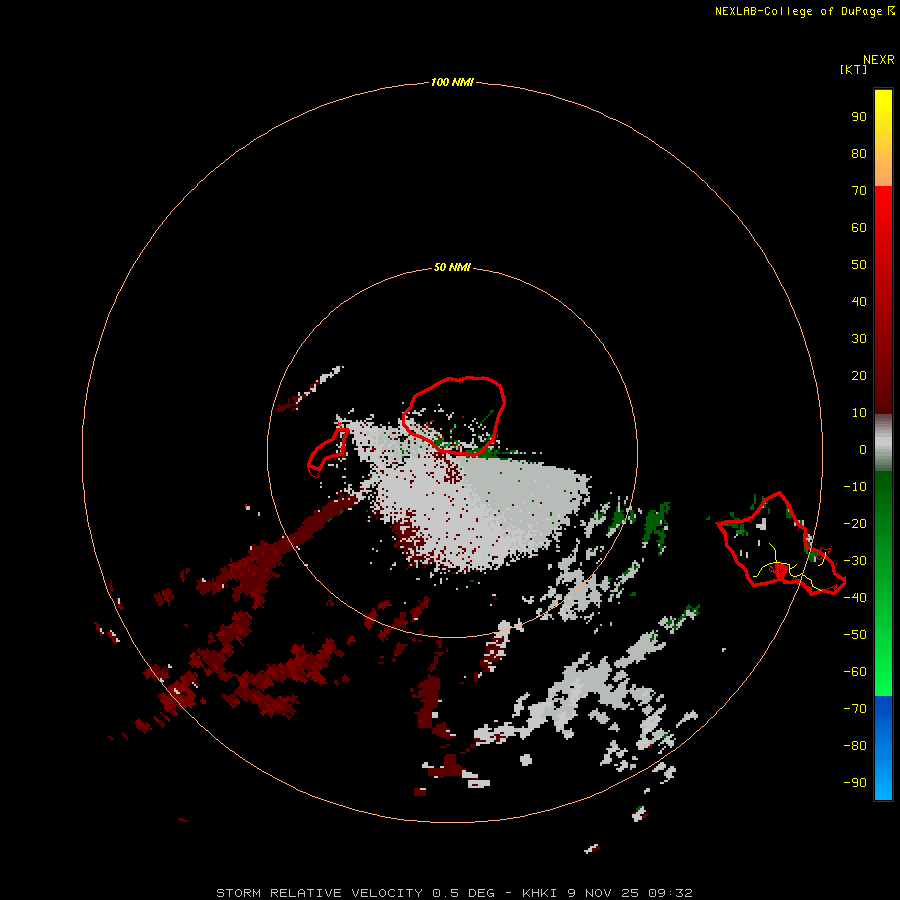Click the large red island outline north of radar center
This screenshot has width=900, height=900.
coord(453,416)
